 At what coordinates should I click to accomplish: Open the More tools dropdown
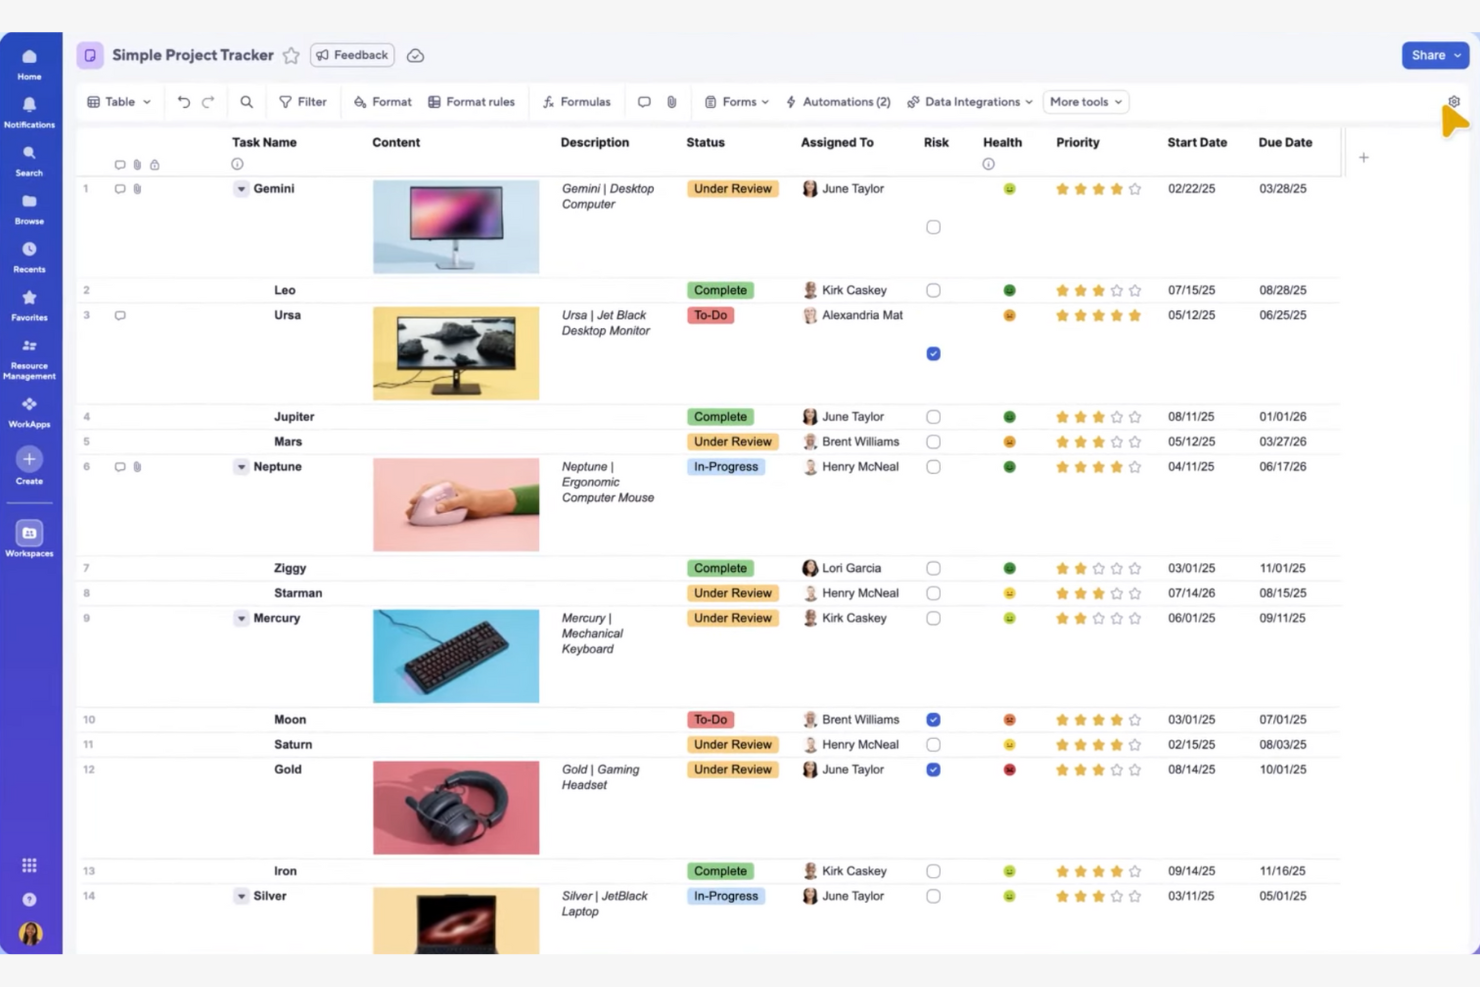point(1085,101)
